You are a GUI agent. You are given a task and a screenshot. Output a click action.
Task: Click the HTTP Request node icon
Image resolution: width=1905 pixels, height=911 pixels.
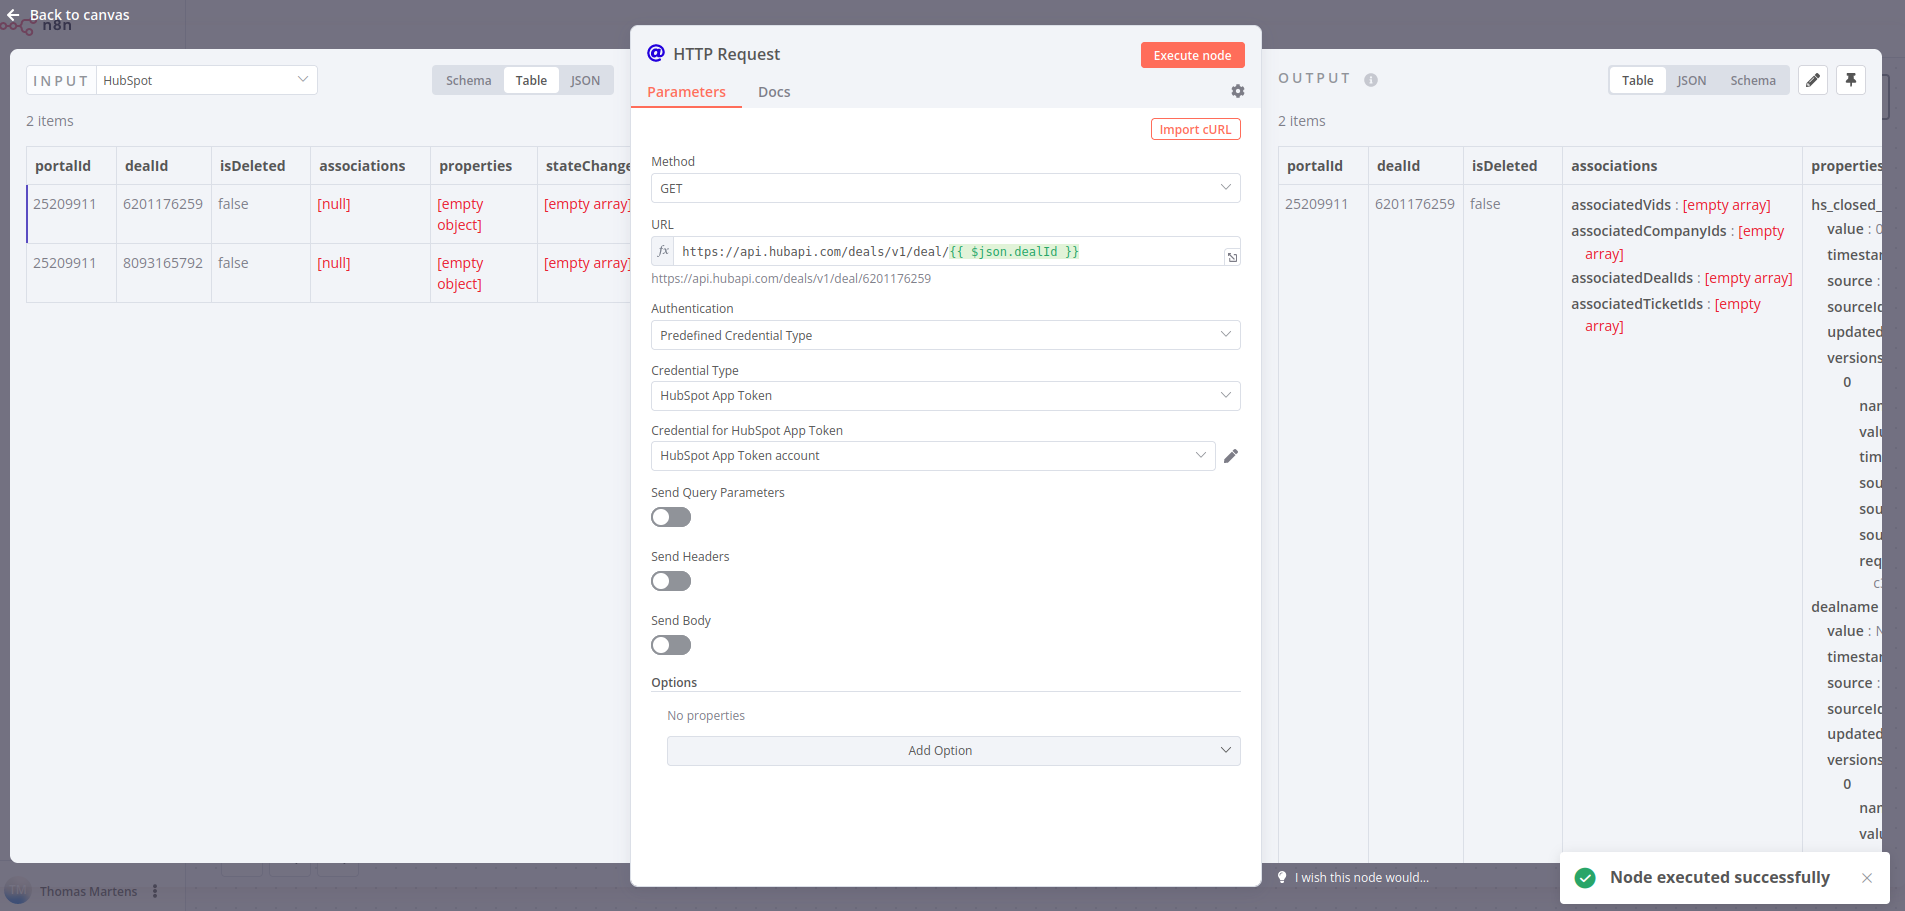pos(656,53)
